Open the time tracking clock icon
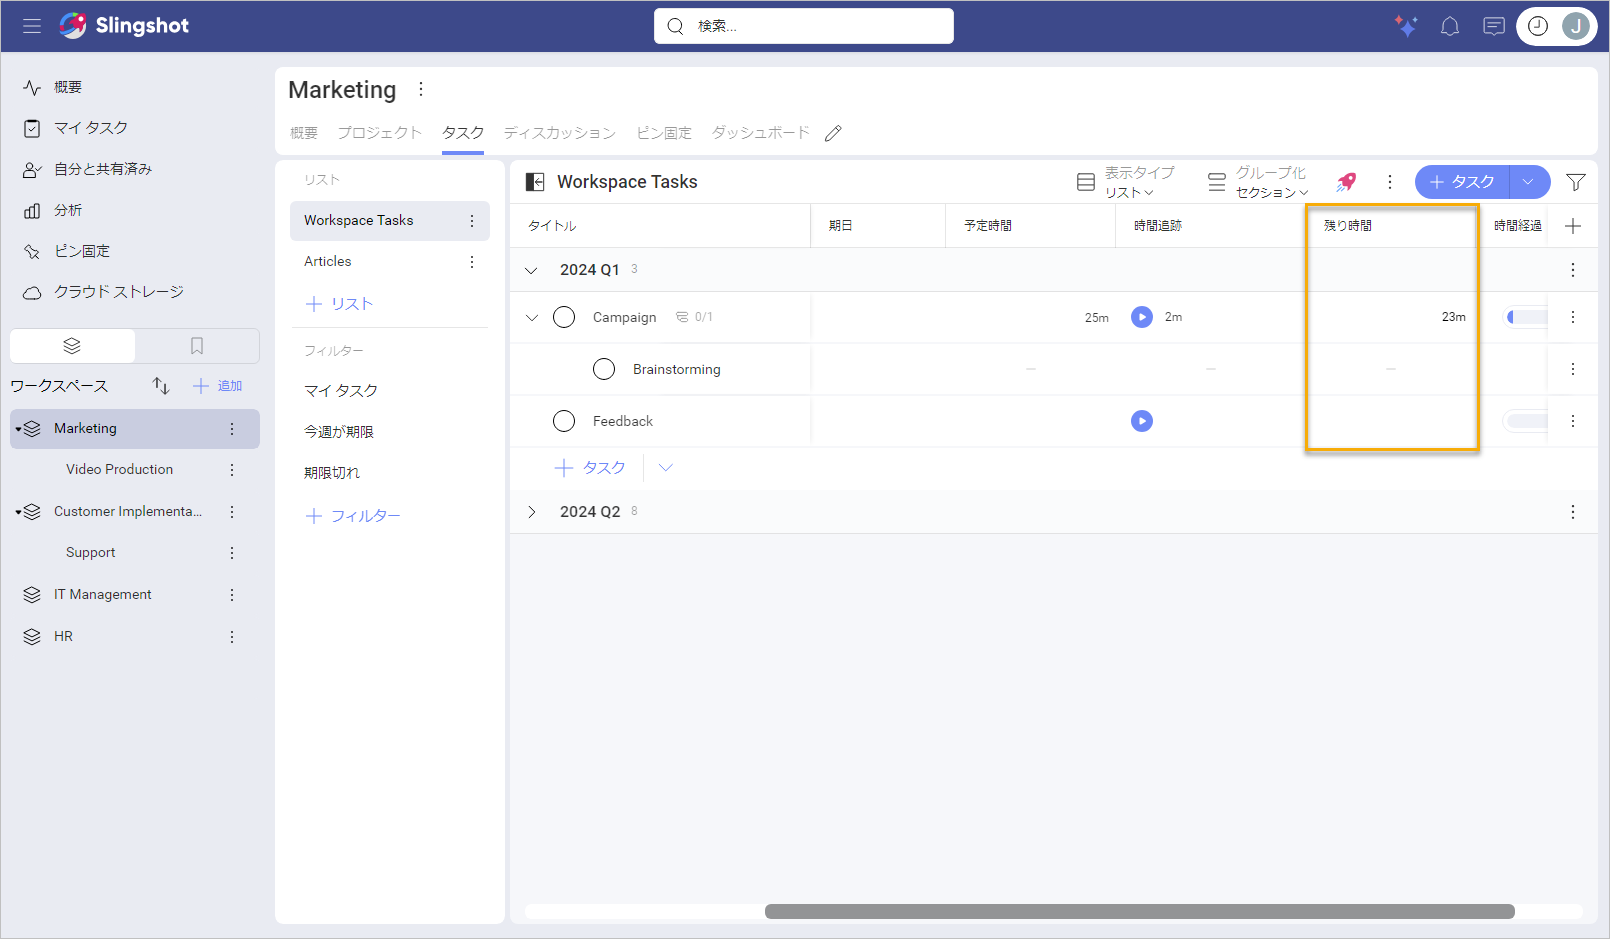The height and width of the screenshot is (939, 1610). (x=1538, y=26)
